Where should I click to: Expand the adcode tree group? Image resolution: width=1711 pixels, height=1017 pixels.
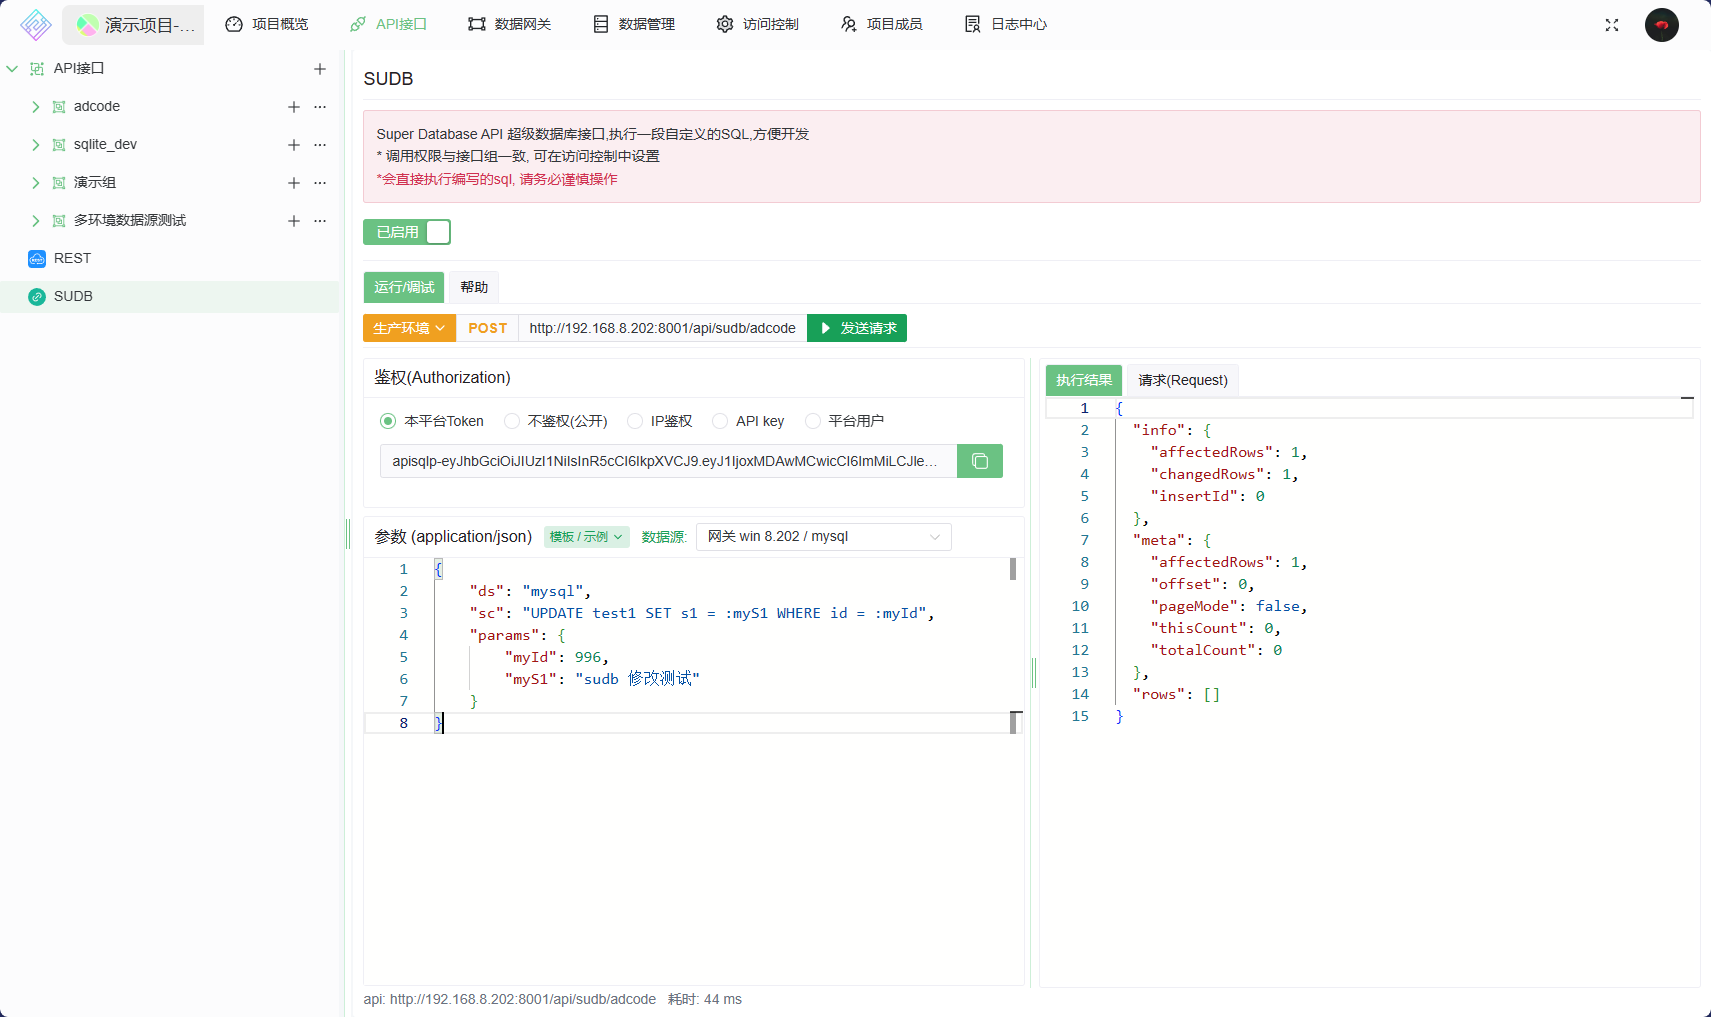(36, 107)
